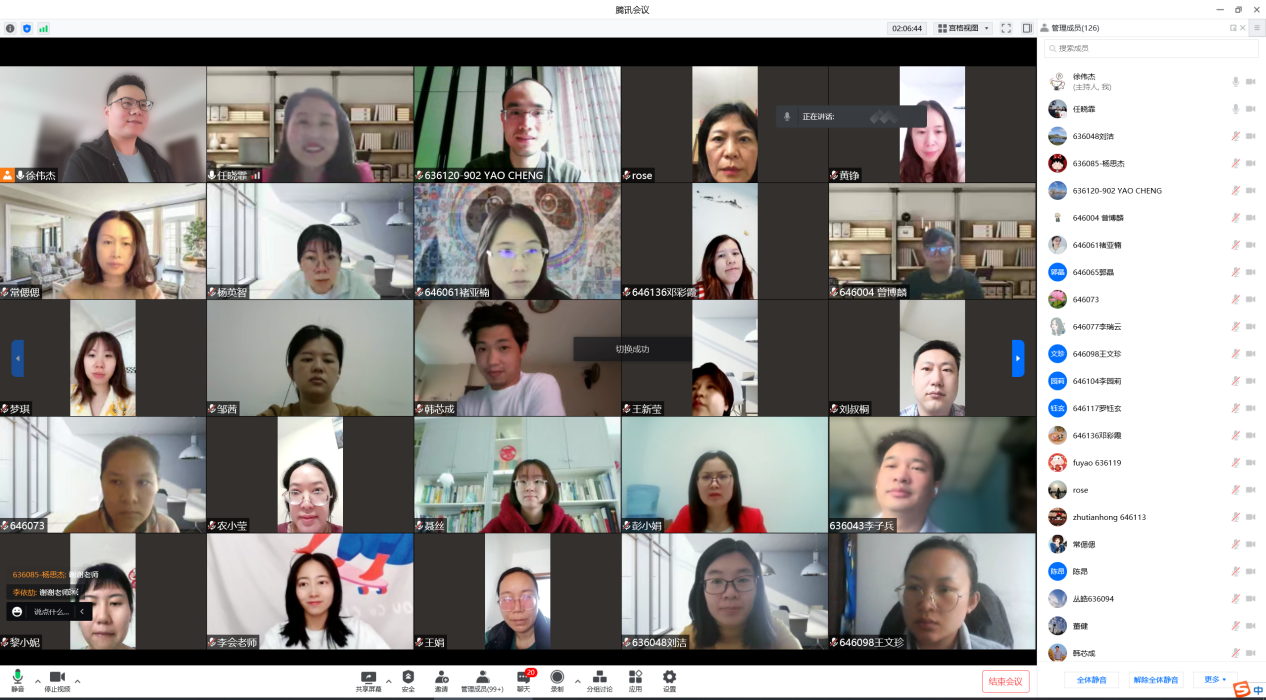Open the share screen (共享屏幕) tool
Screen dimensions: 1266x700
pos(368,680)
